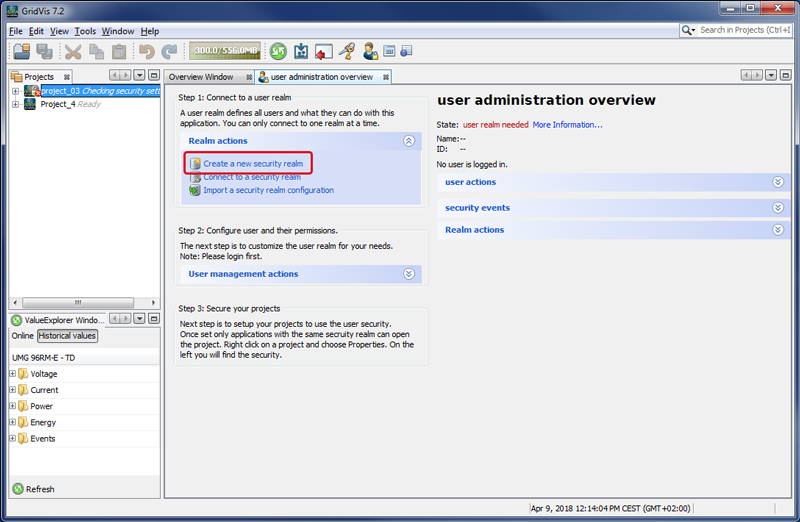Click the memory usage indicator bar
The height and width of the screenshot is (522, 800).
click(224, 51)
